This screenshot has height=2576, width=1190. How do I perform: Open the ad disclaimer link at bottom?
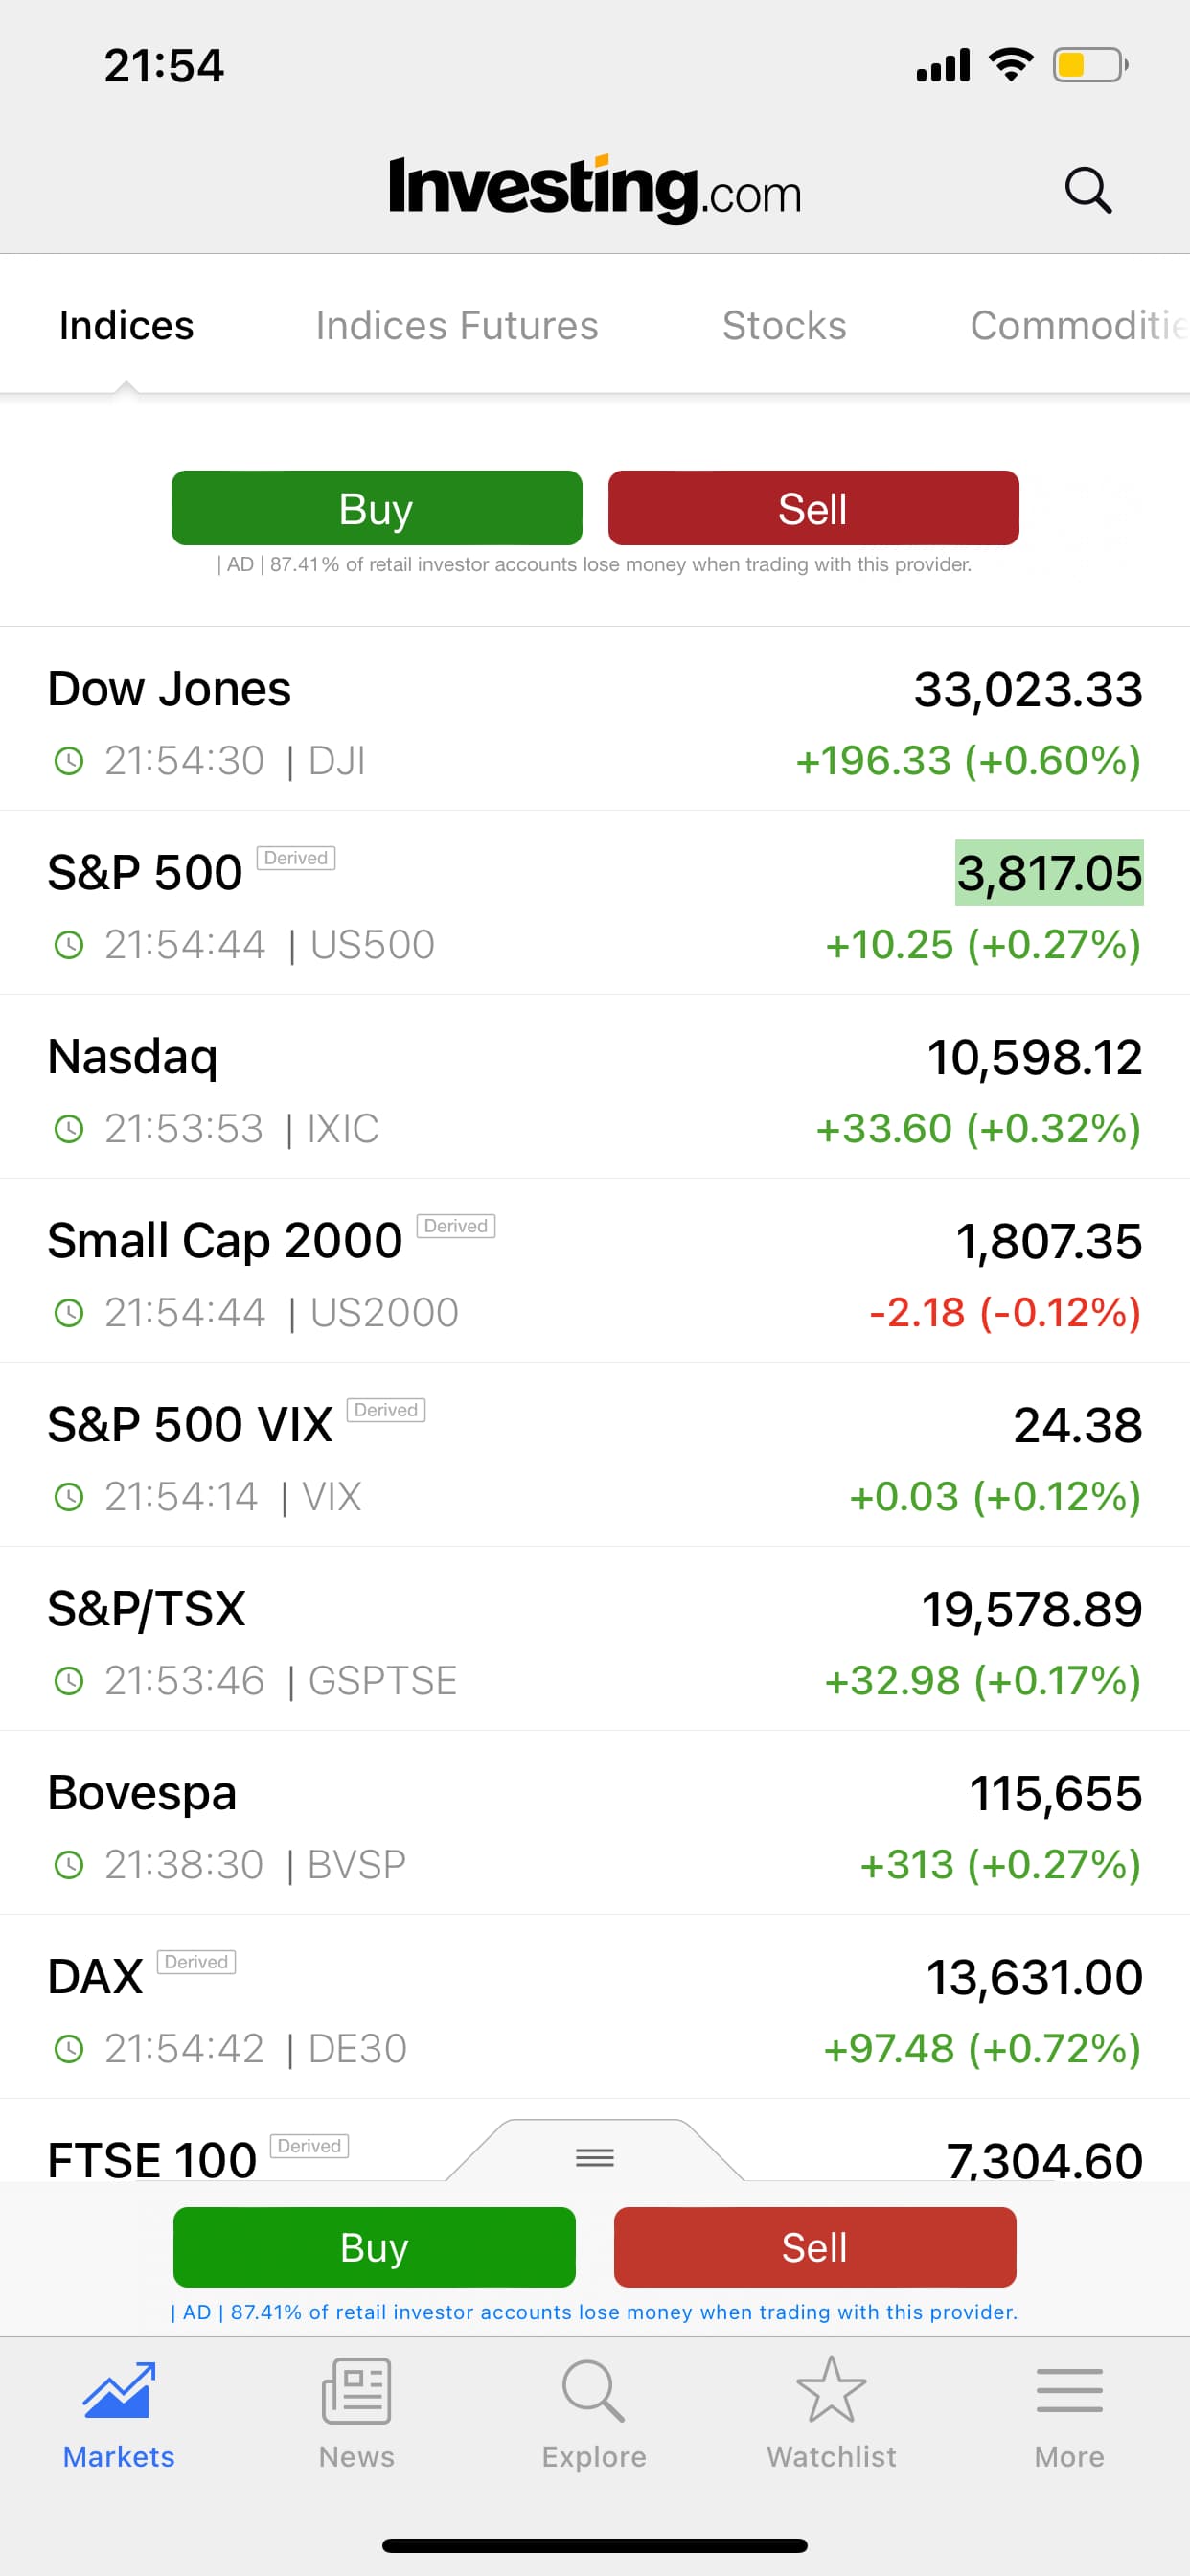click(594, 2312)
